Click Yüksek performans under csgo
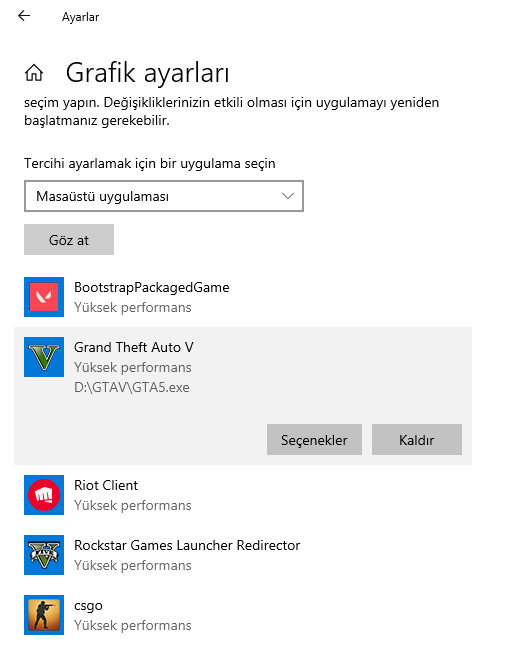510x668 pixels. [133, 626]
